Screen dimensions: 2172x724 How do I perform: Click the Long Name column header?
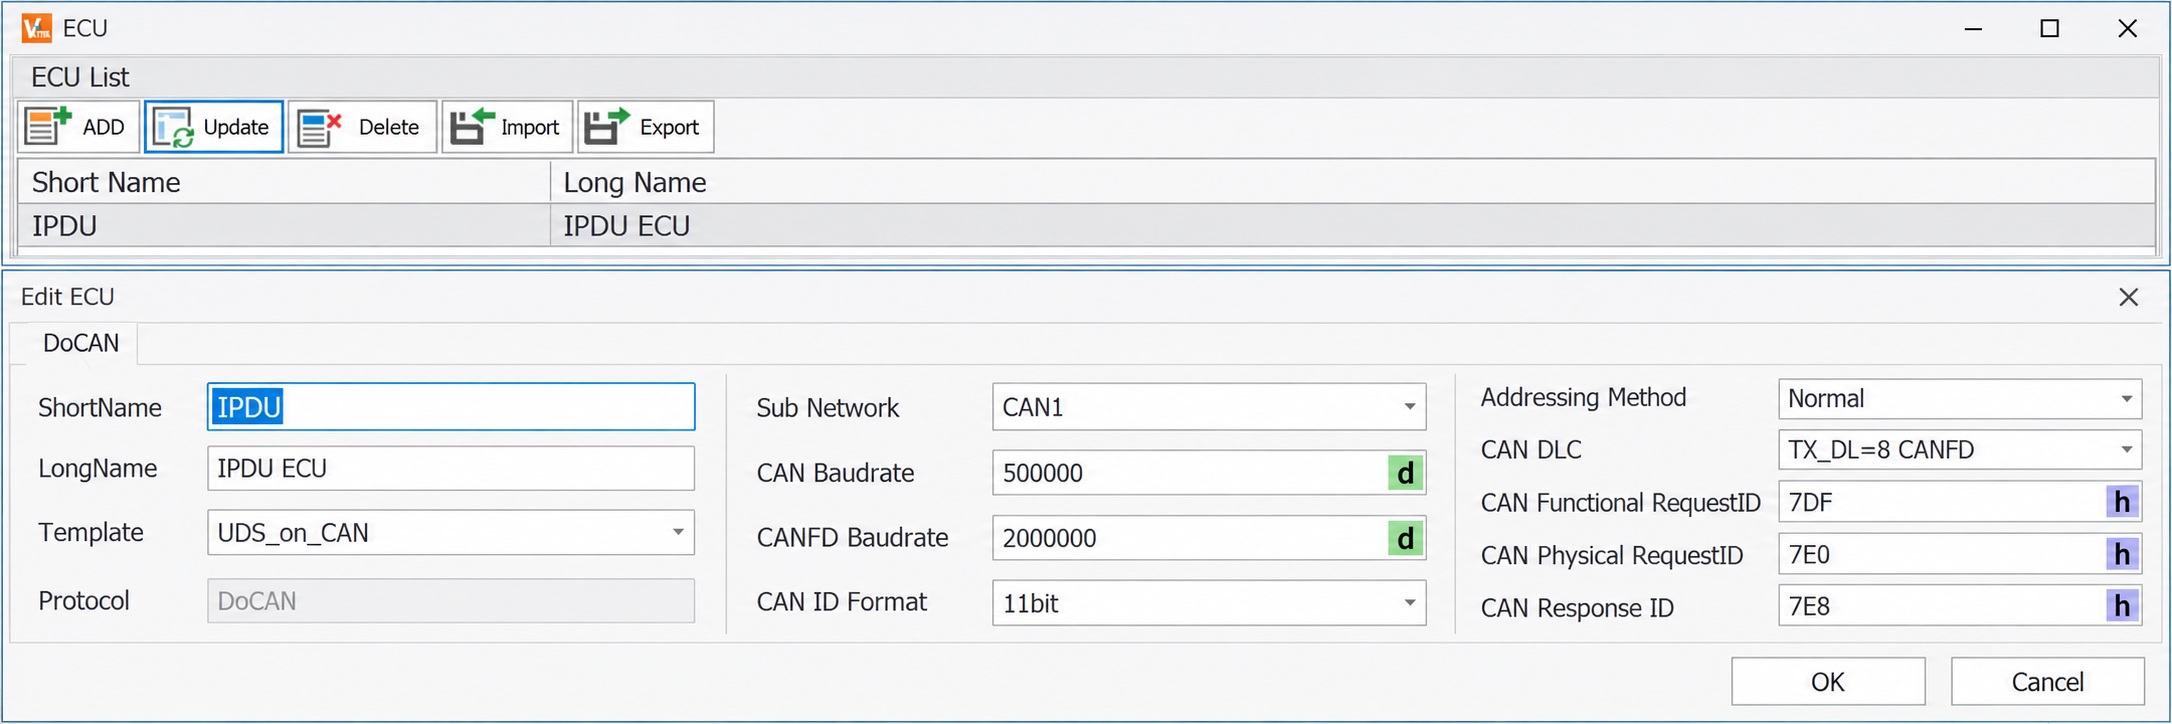1352,182
